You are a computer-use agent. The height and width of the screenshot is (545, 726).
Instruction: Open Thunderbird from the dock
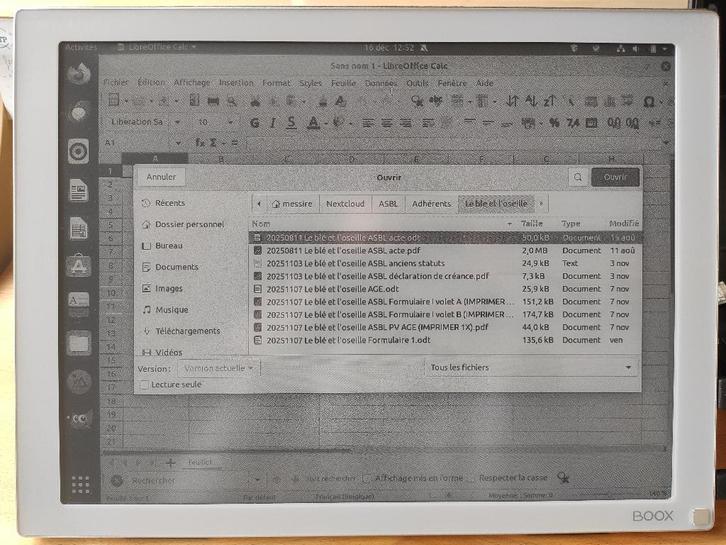click(x=78, y=112)
